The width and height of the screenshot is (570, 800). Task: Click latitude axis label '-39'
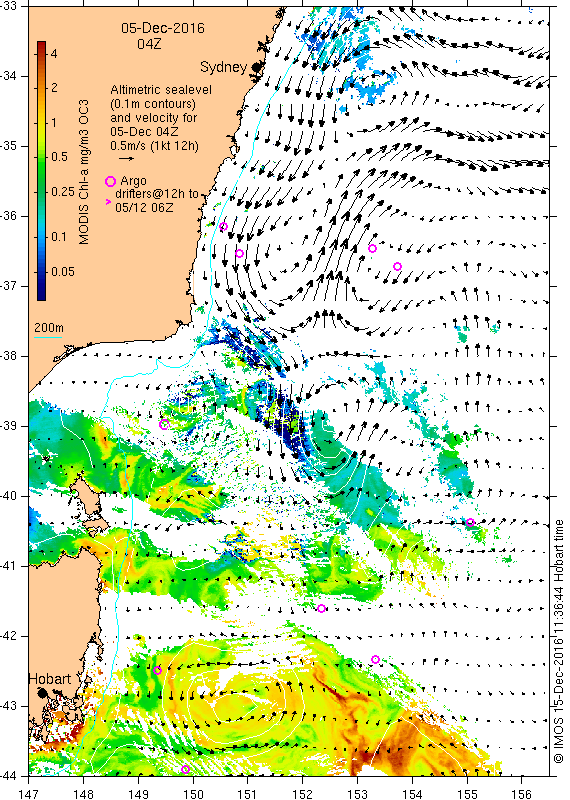pyautogui.click(x=9, y=426)
